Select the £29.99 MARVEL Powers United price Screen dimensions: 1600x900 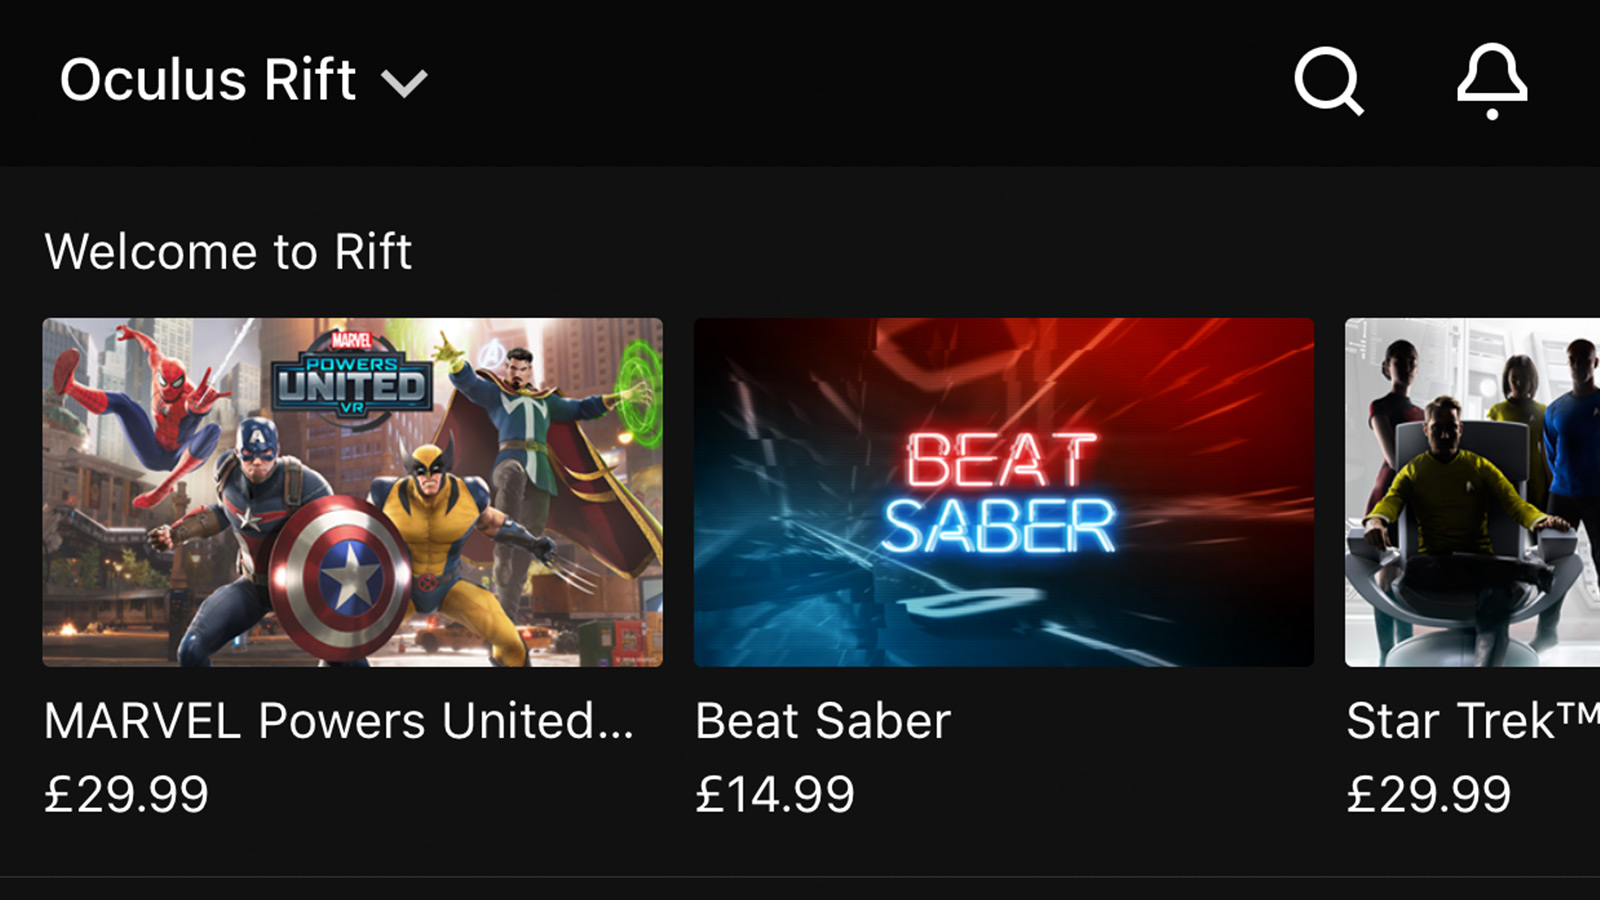coord(126,795)
